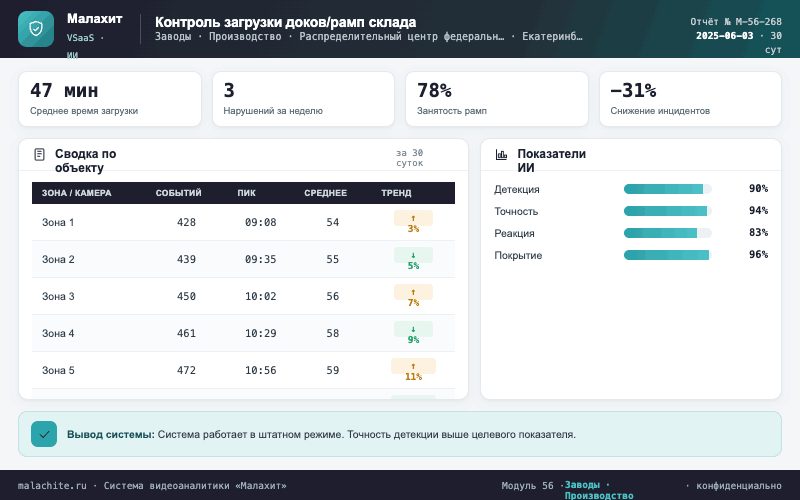Click average value 55 for Зона 2

pyautogui.click(x=333, y=259)
